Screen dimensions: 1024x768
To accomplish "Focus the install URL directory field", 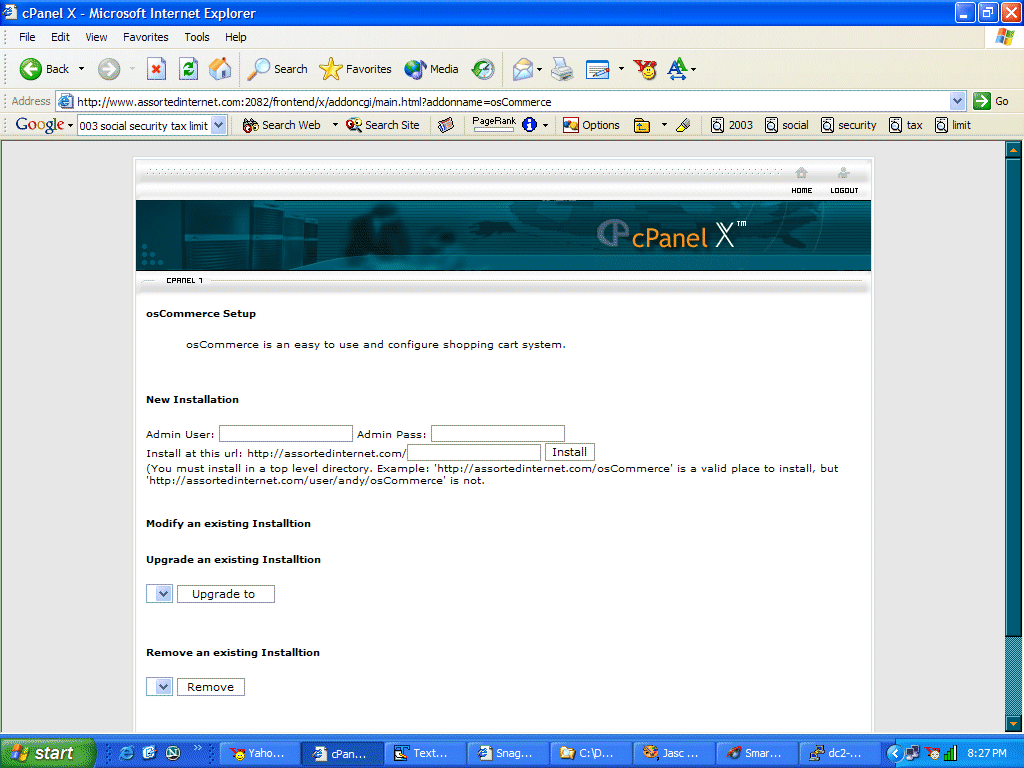I will coord(473,452).
